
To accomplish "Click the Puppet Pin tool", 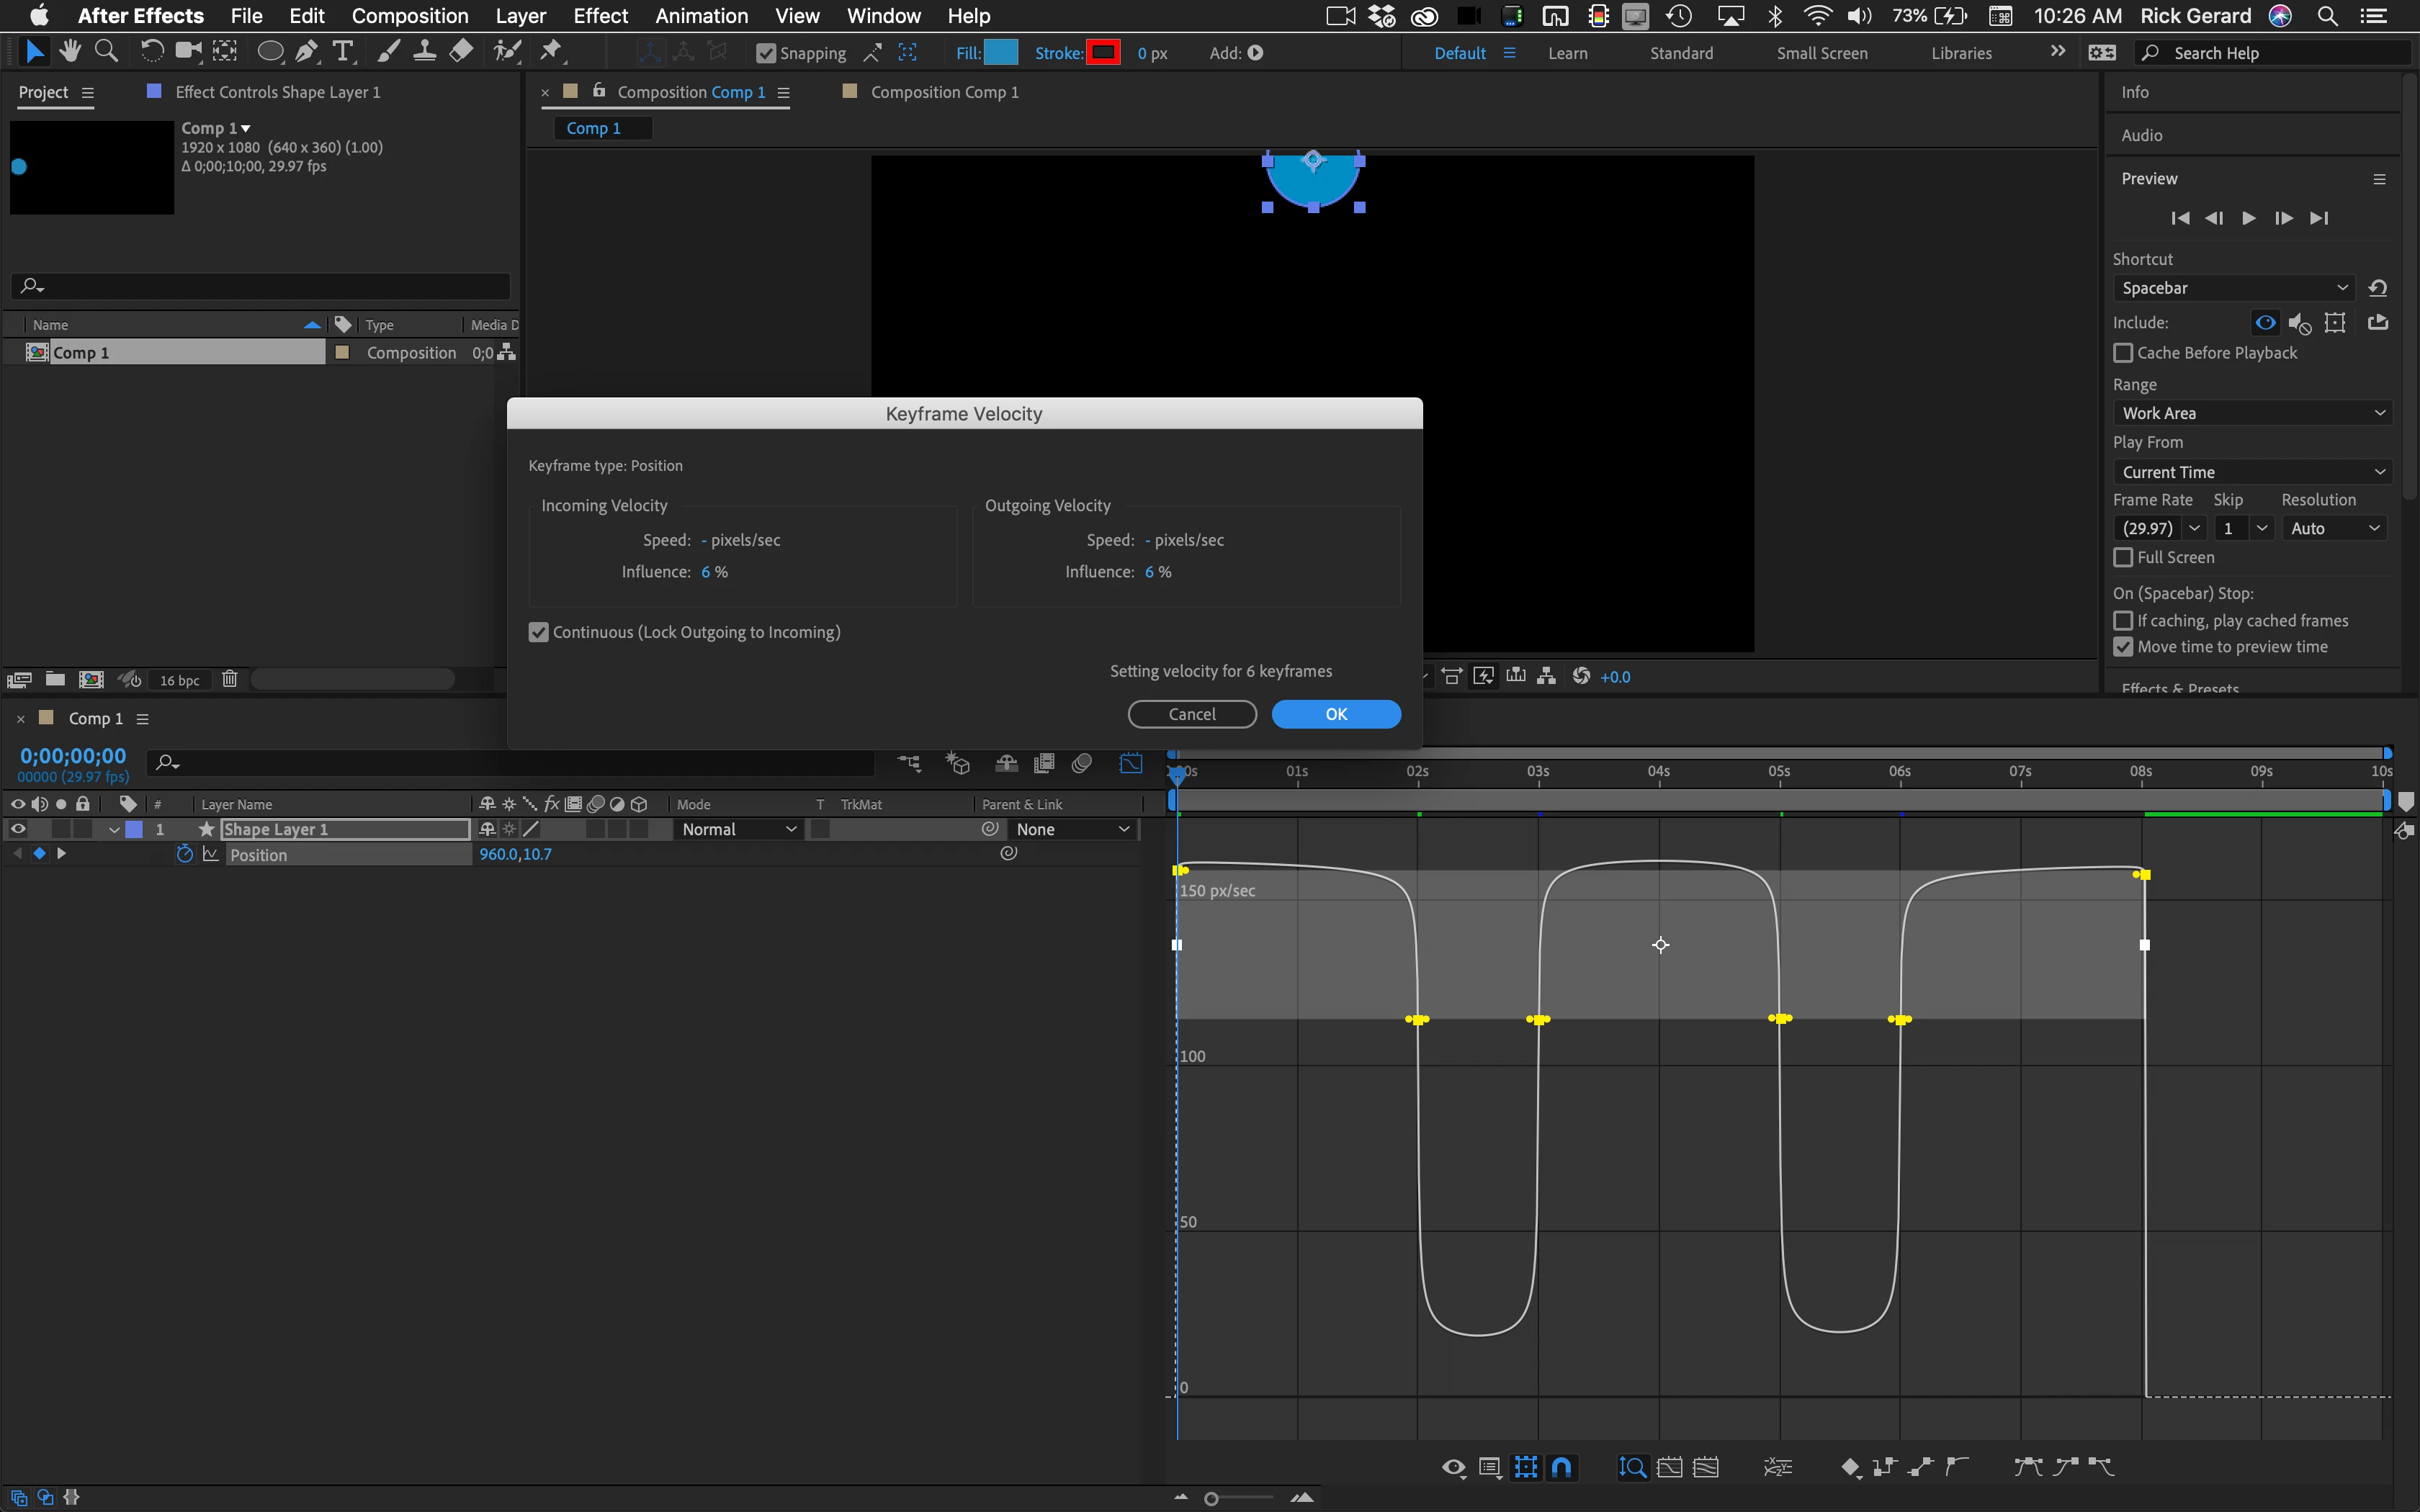I will coord(551,51).
